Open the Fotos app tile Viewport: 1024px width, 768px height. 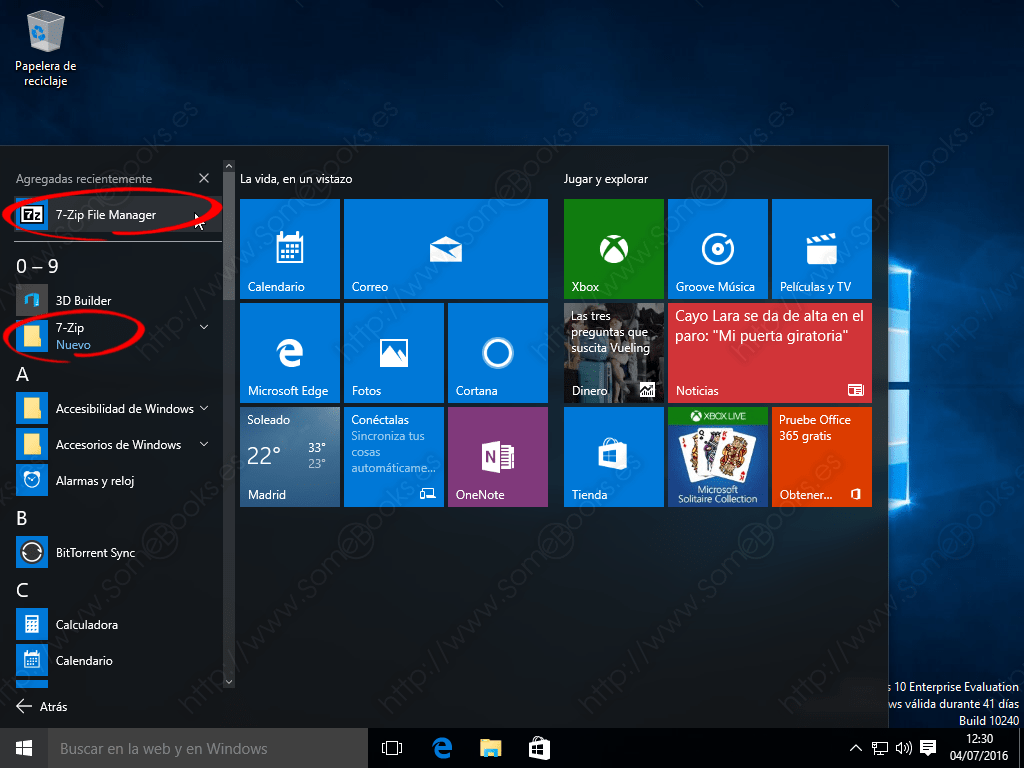pyautogui.click(x=393, y=352)
